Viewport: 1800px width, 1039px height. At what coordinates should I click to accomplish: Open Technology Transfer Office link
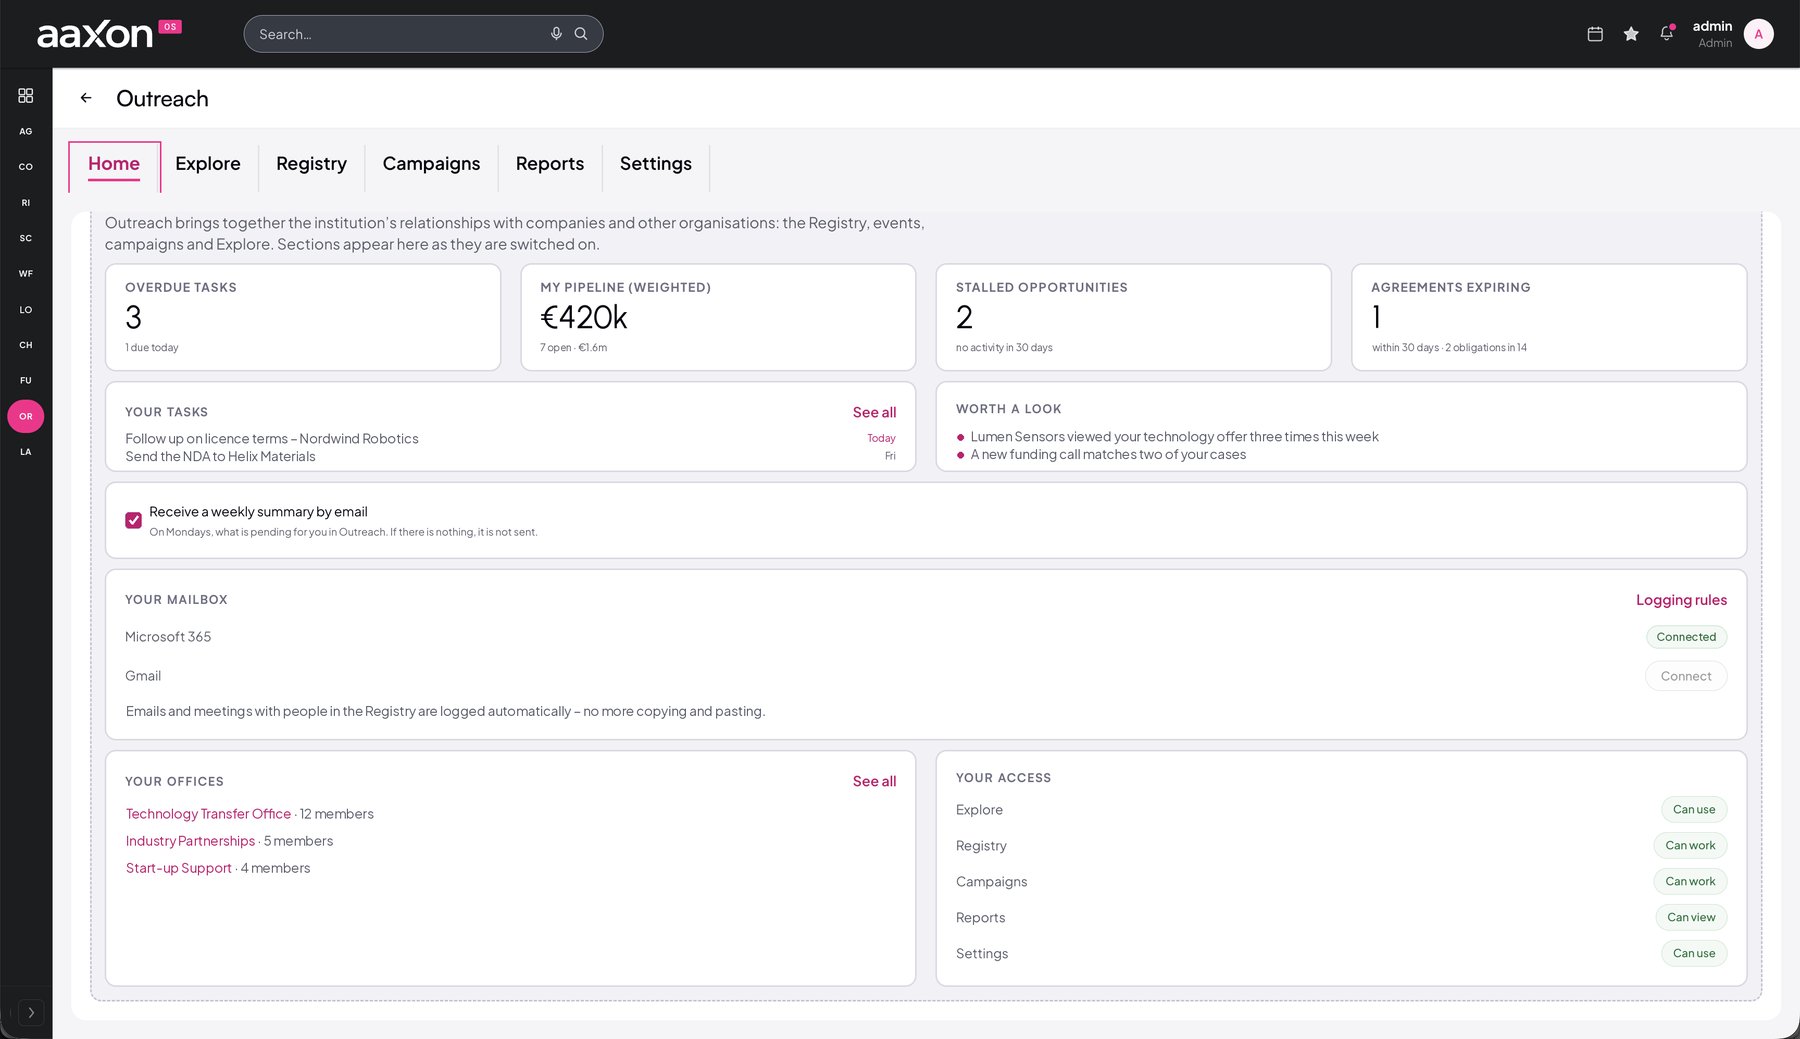(208, 814)
